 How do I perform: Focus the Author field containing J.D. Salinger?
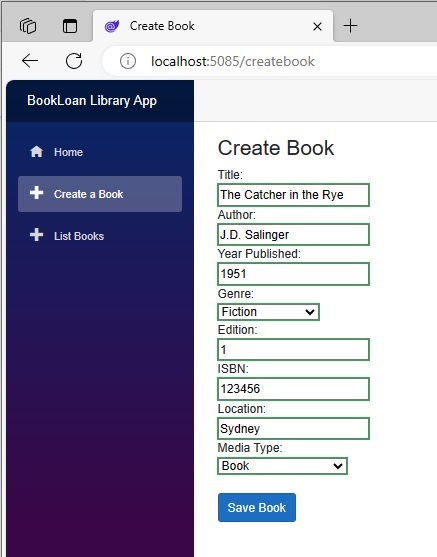coord(293,234)
